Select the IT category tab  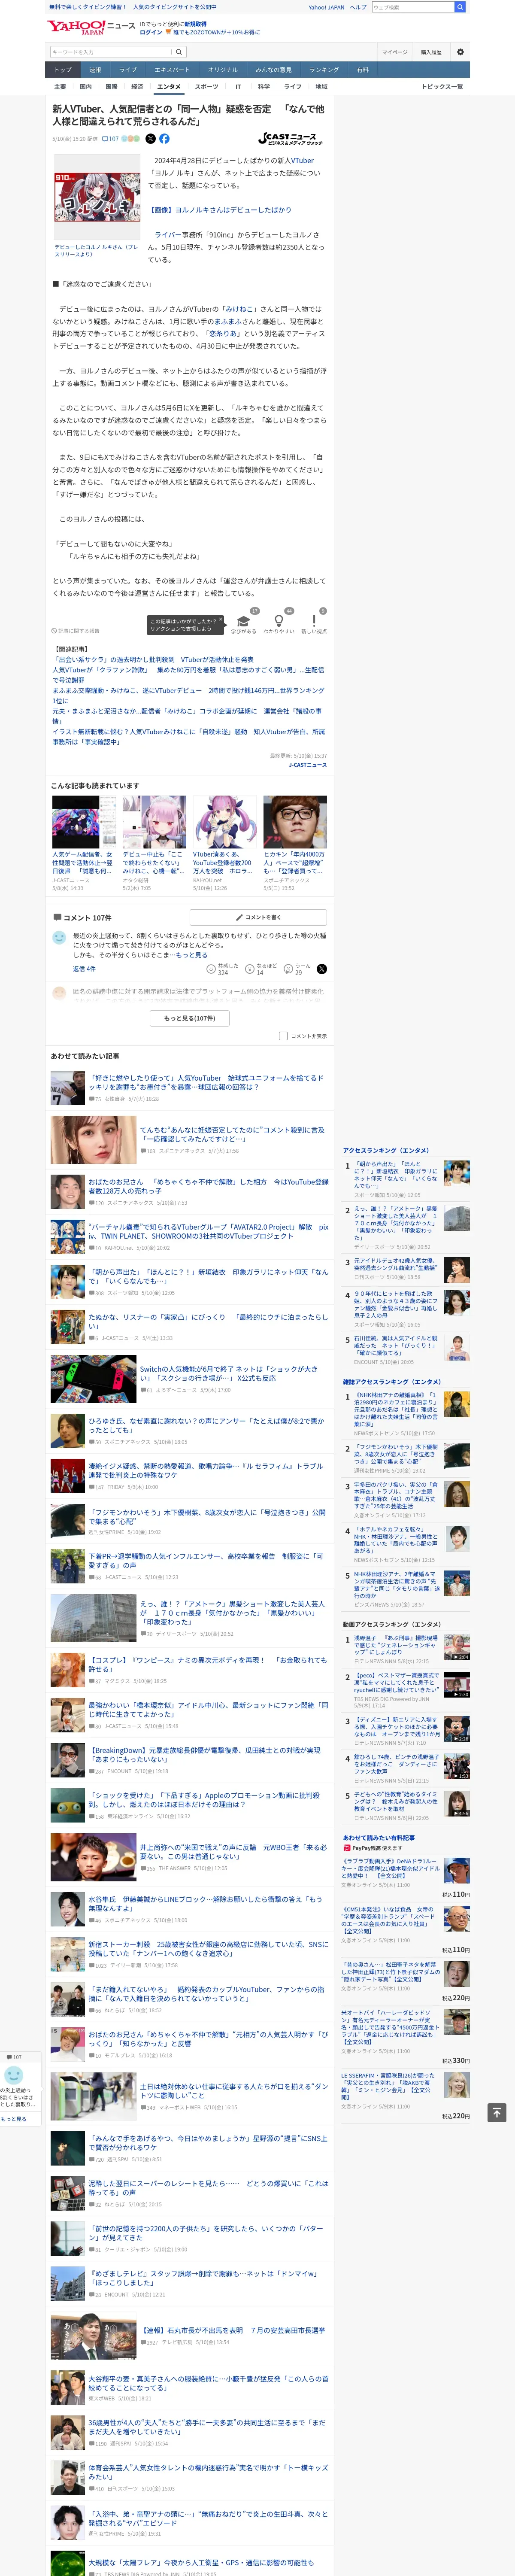[x=238, y=87]
